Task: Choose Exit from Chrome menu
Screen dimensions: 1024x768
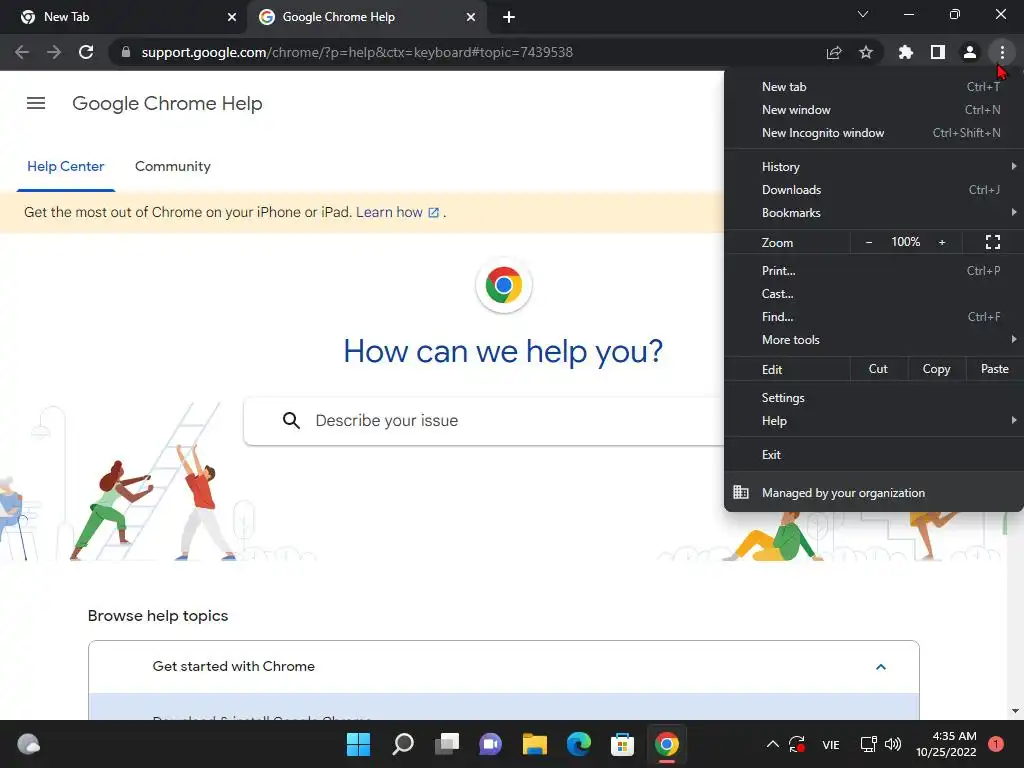Action: 874,455
